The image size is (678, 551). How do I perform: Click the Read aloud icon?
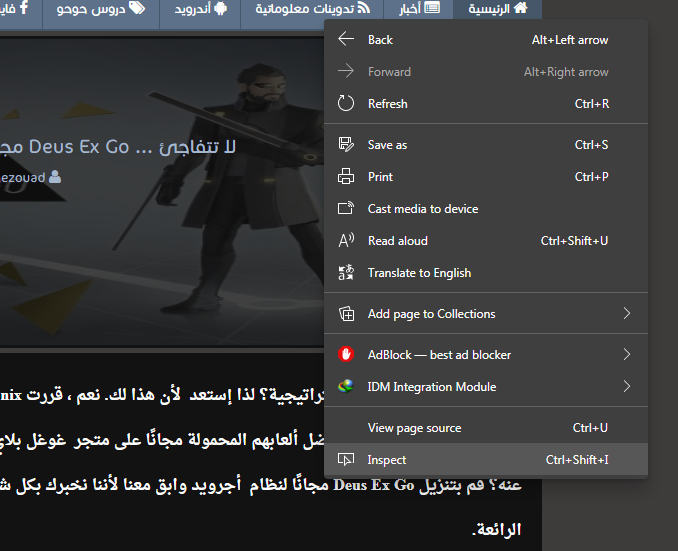[347, 241]
